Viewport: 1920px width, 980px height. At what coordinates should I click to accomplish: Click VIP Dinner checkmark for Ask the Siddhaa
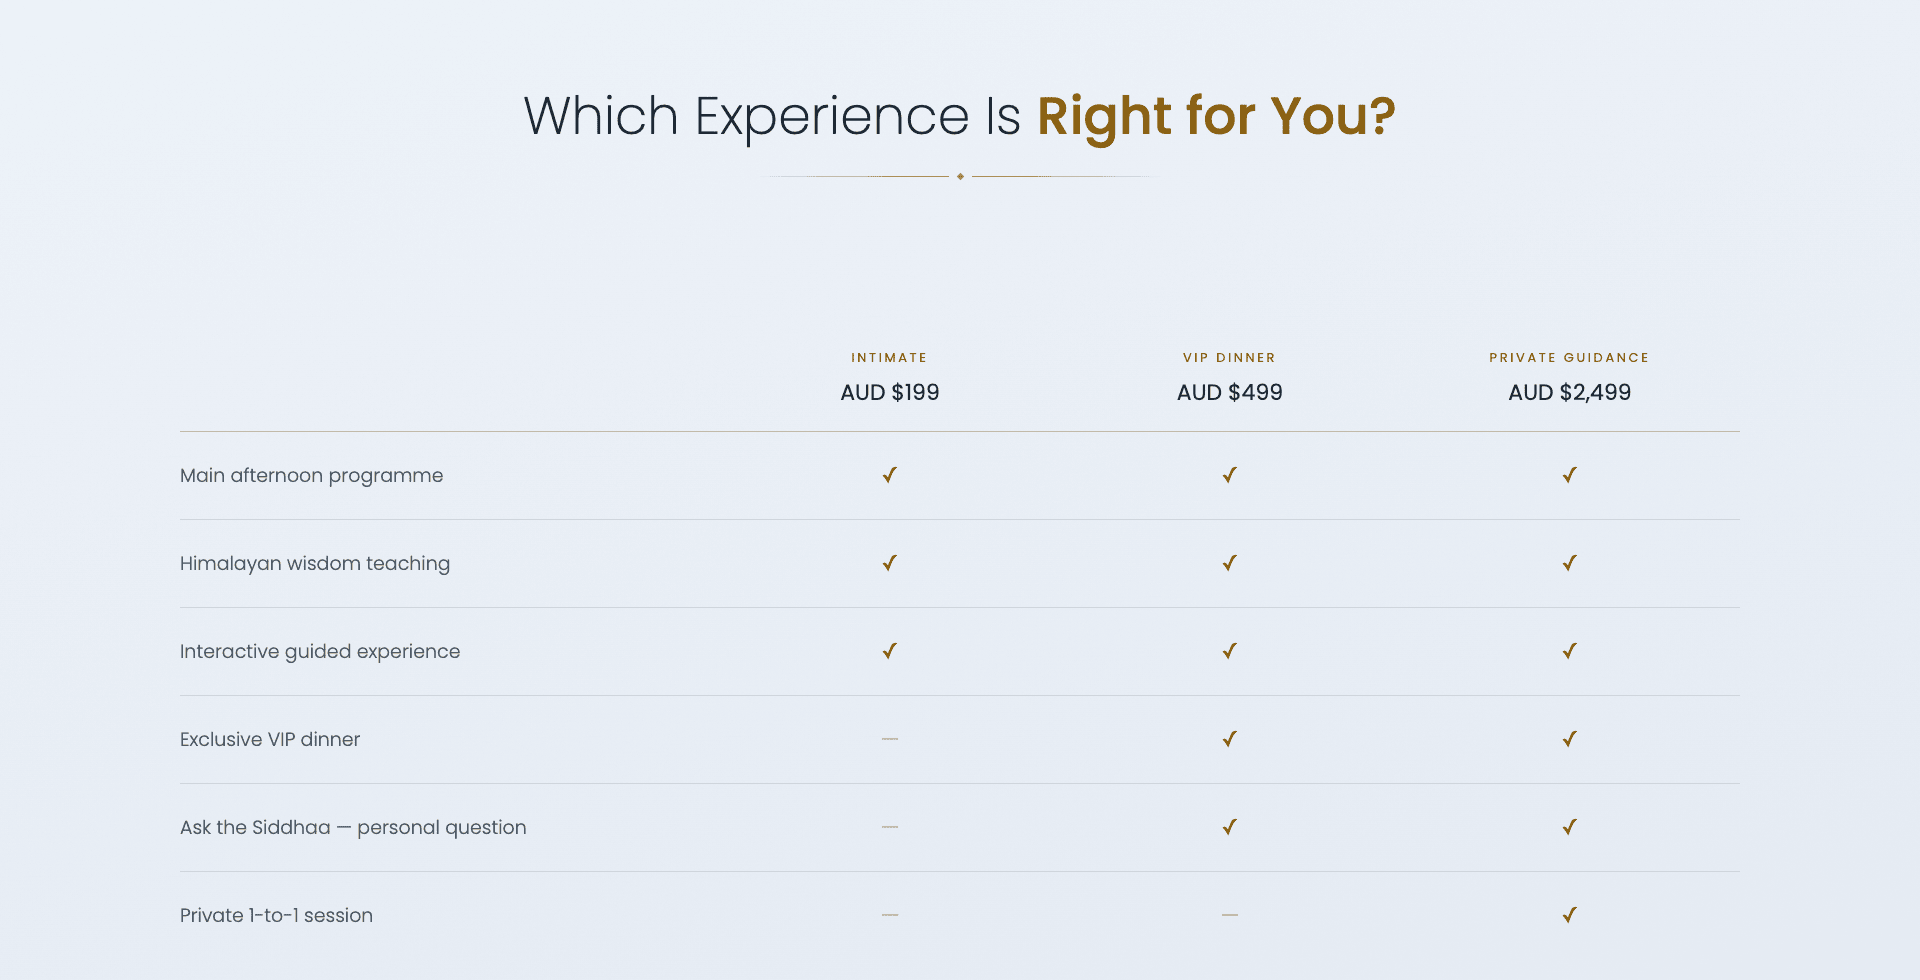pyautogui.click(x=1230, y=827)
